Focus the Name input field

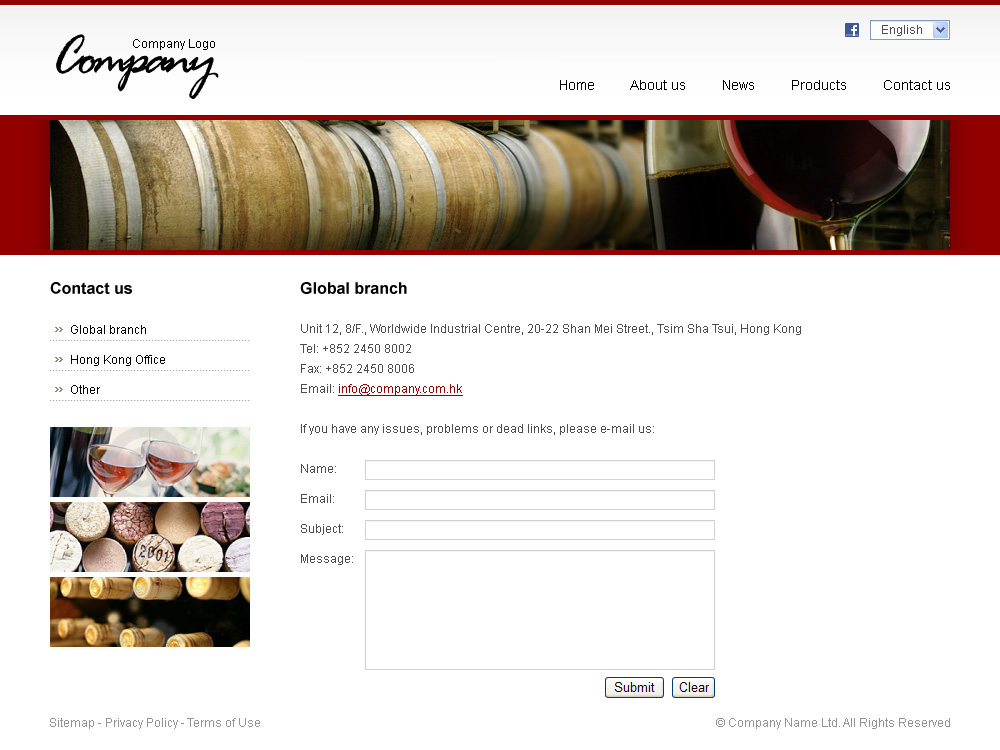click(540, 470)
